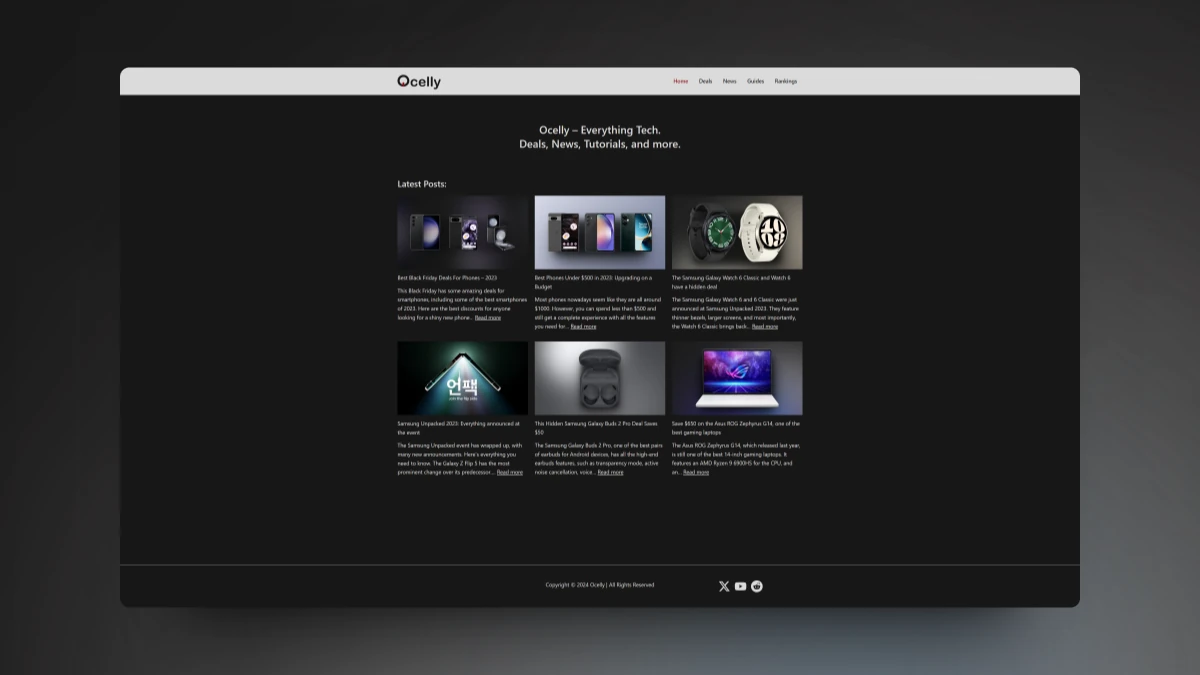The width and height of the screenshot is (1200, 675).
Task: Click the Galaxy Watch 6 thumbnail
Action: (x=737, y=231)
